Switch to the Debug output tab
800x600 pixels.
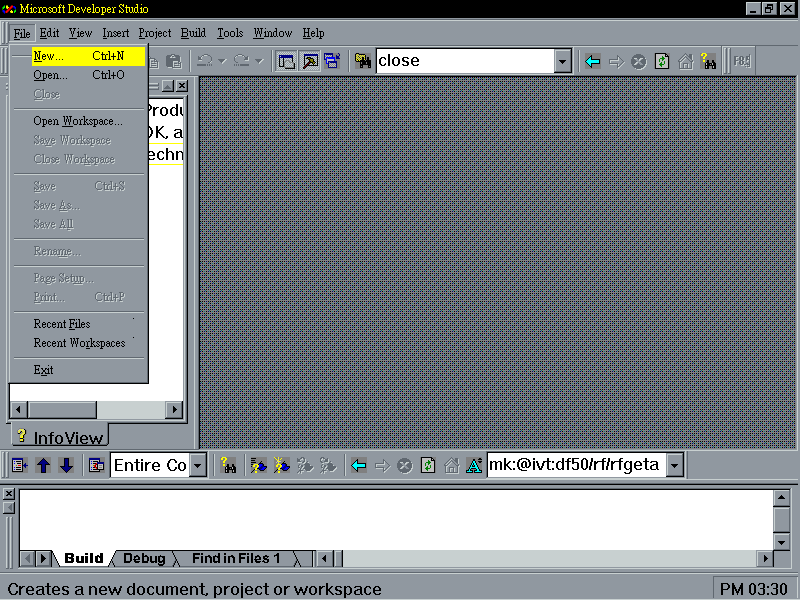[x=144, y=559]
